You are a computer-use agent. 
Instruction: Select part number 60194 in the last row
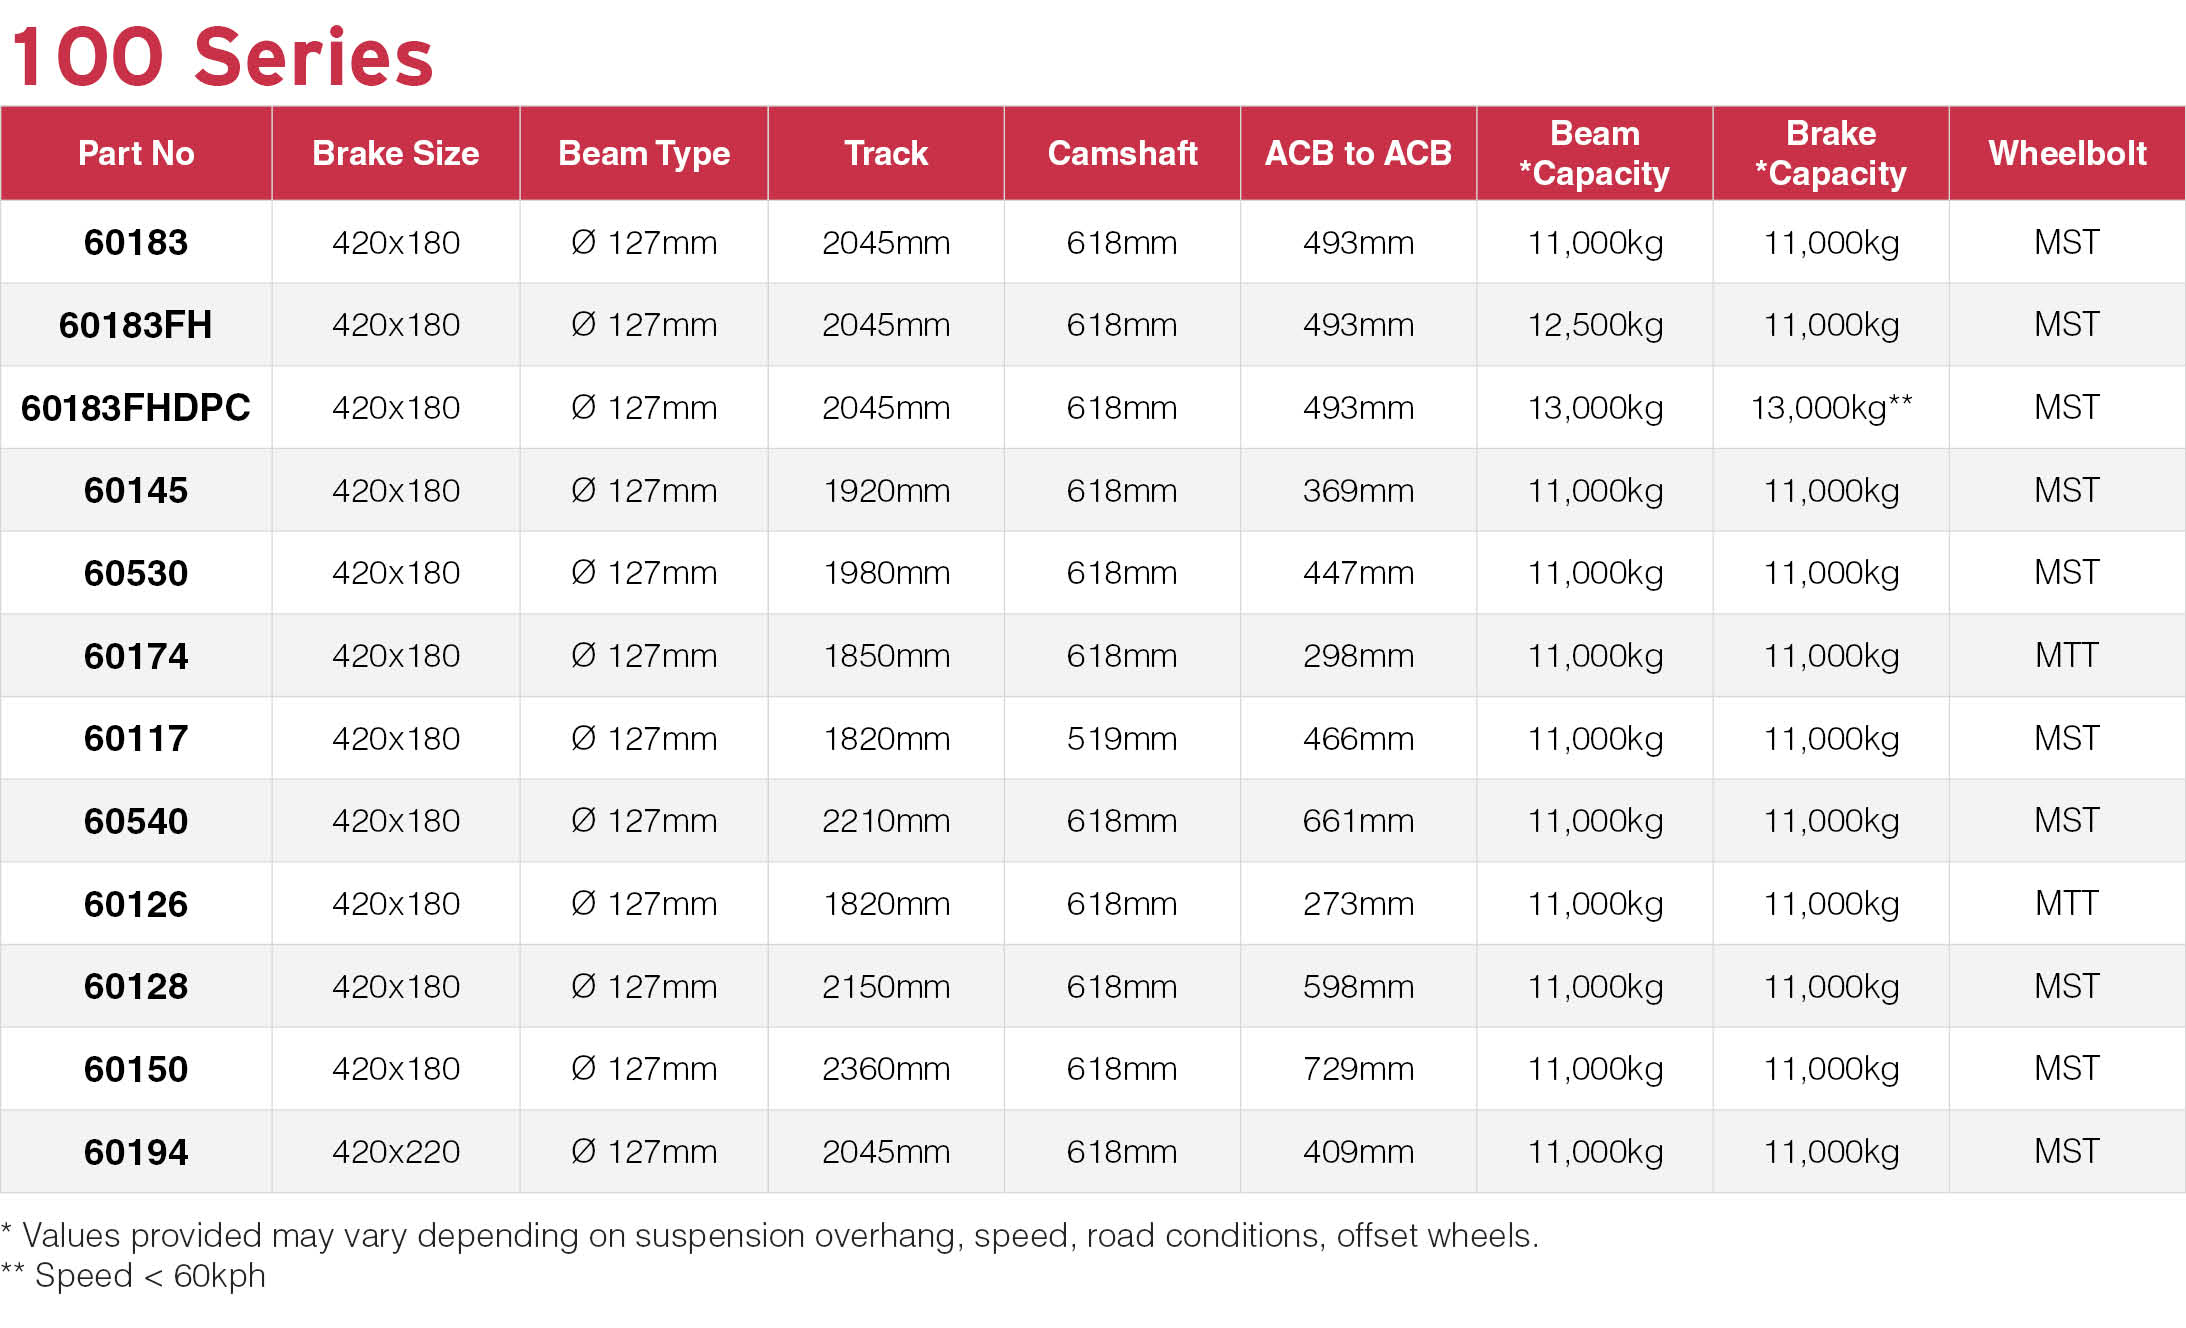coord(136,1152)
